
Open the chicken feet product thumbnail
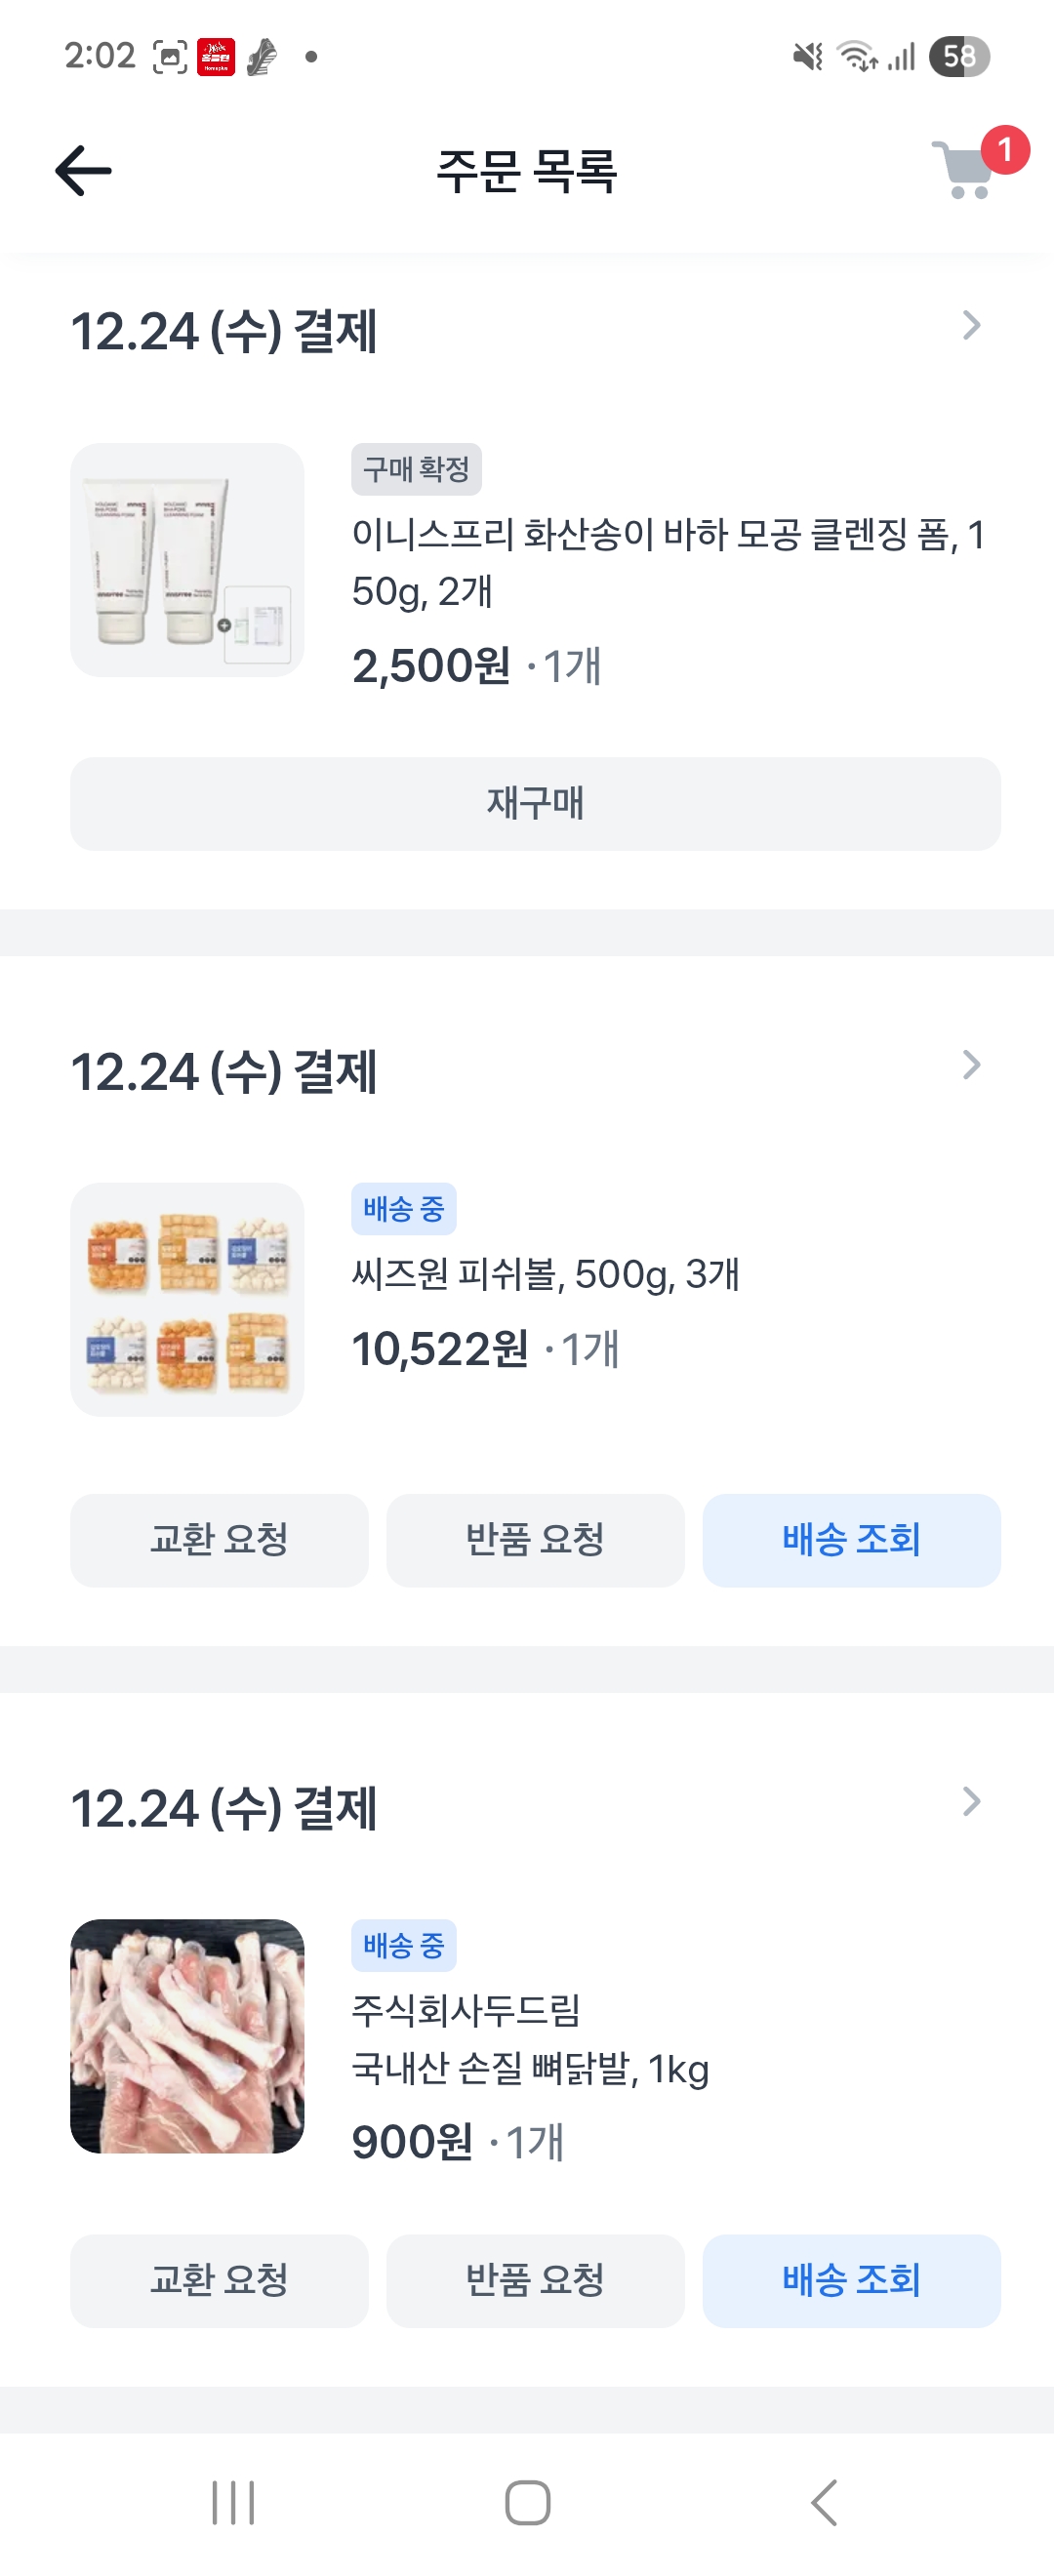(x=187, y=2036)
